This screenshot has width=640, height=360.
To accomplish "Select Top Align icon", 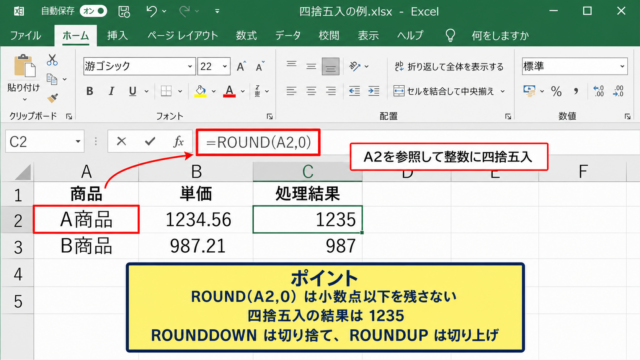I will (x=291, y=65).
